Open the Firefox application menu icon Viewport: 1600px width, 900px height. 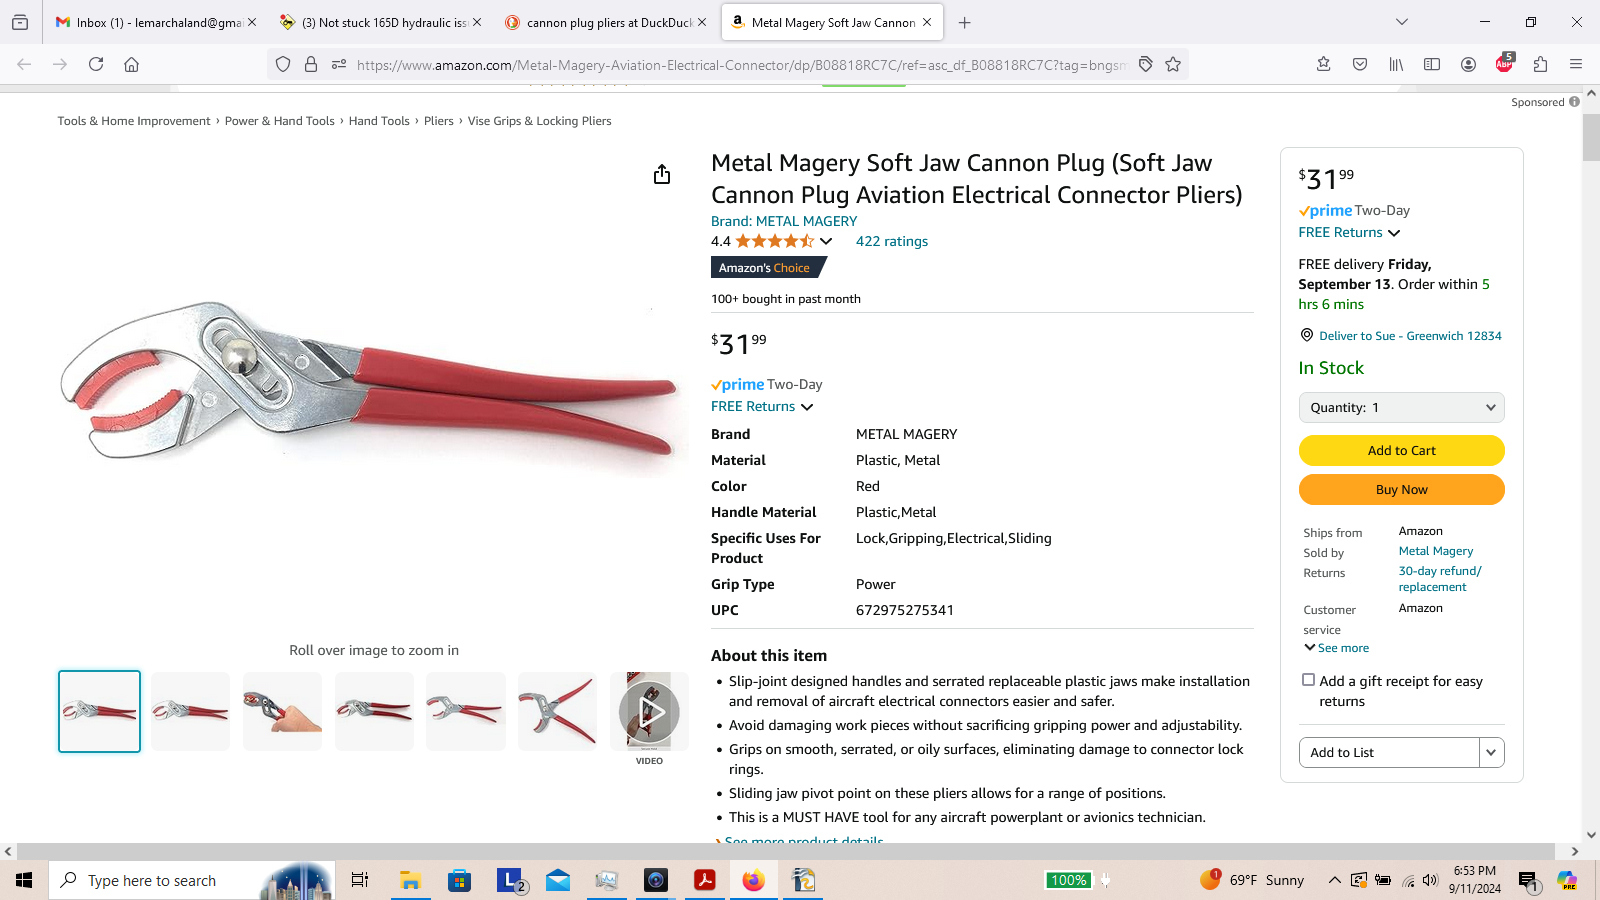coord(1576,64)
